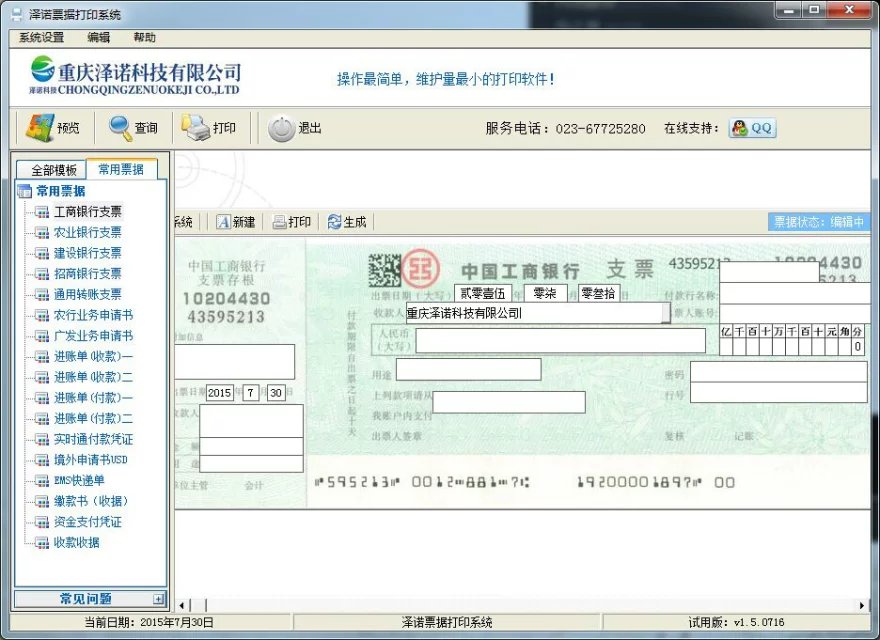The image size is (880, 640).
Task: Select the 招商银行支票 template icon
Action: (42, 274)
